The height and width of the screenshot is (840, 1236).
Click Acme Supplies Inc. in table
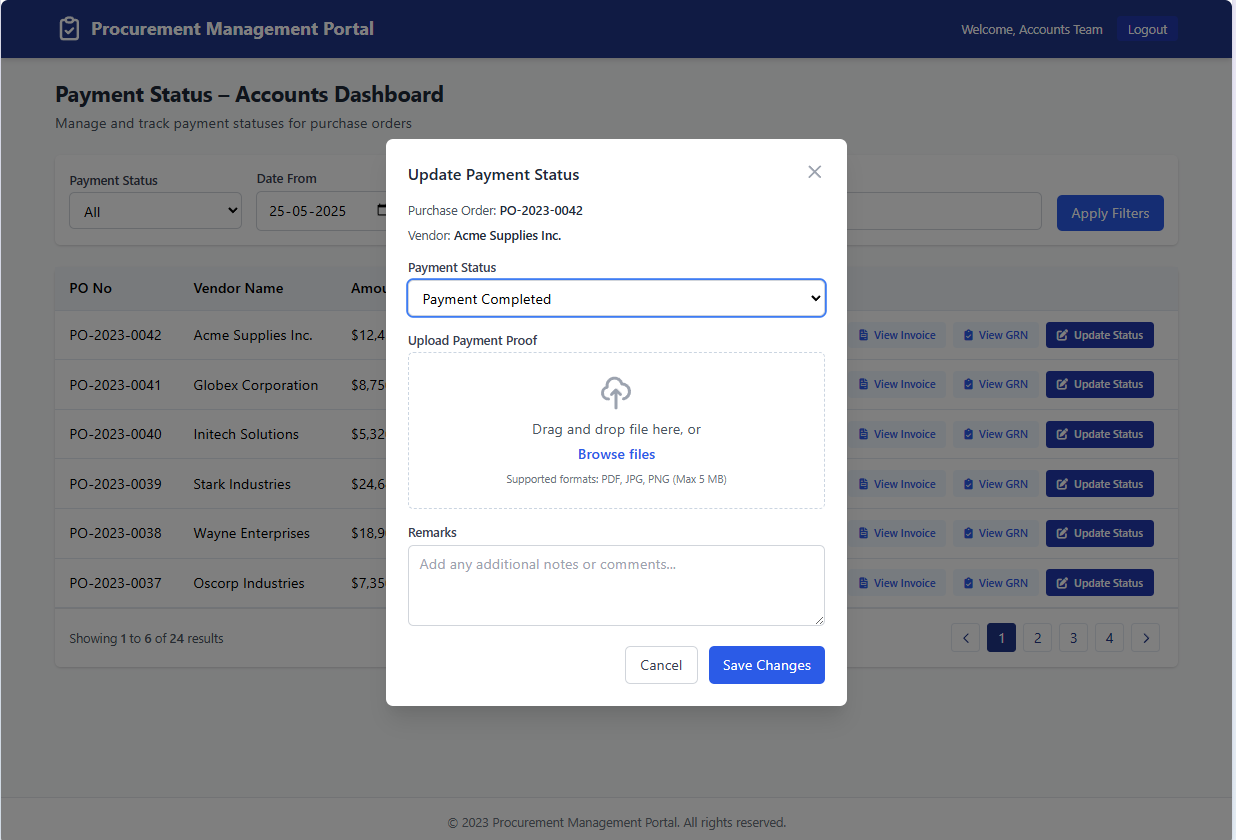(x=253, y=335)
